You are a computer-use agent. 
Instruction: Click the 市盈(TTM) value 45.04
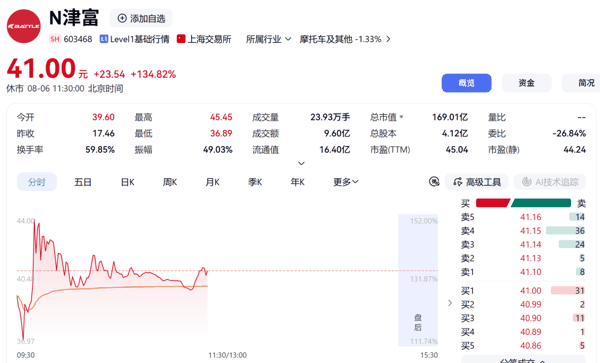coord(457,150)
